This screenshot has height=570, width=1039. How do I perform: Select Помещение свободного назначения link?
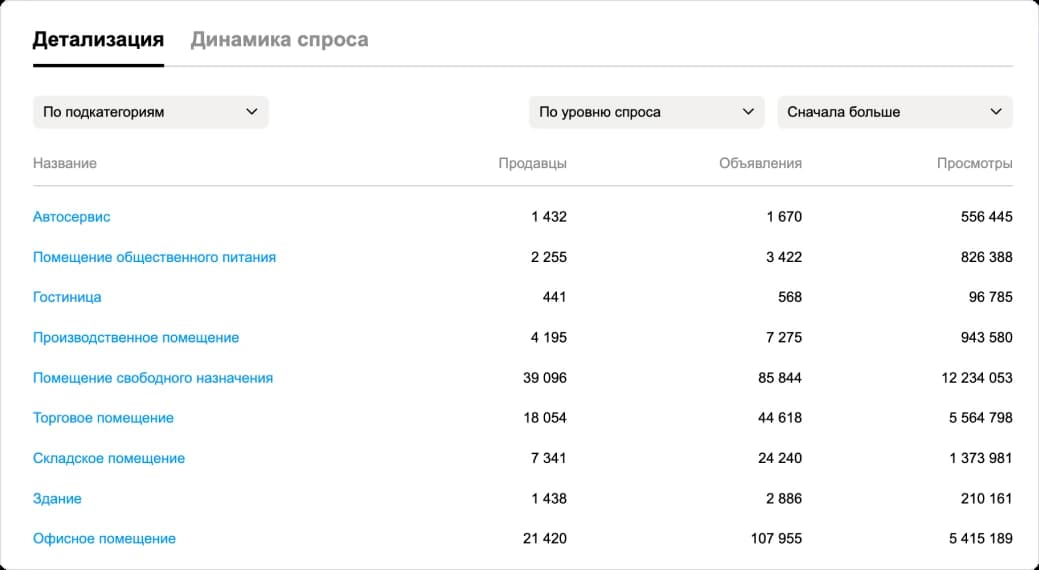(153, 378)
